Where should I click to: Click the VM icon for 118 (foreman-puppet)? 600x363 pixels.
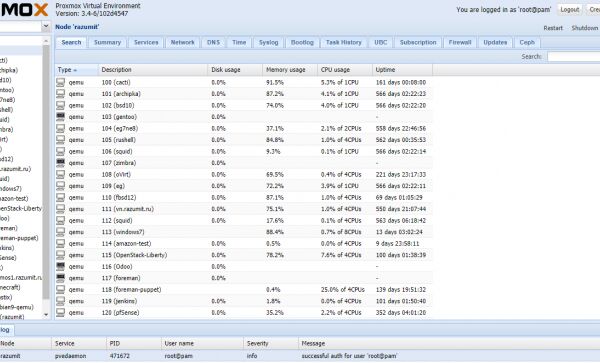click(60, 290)
